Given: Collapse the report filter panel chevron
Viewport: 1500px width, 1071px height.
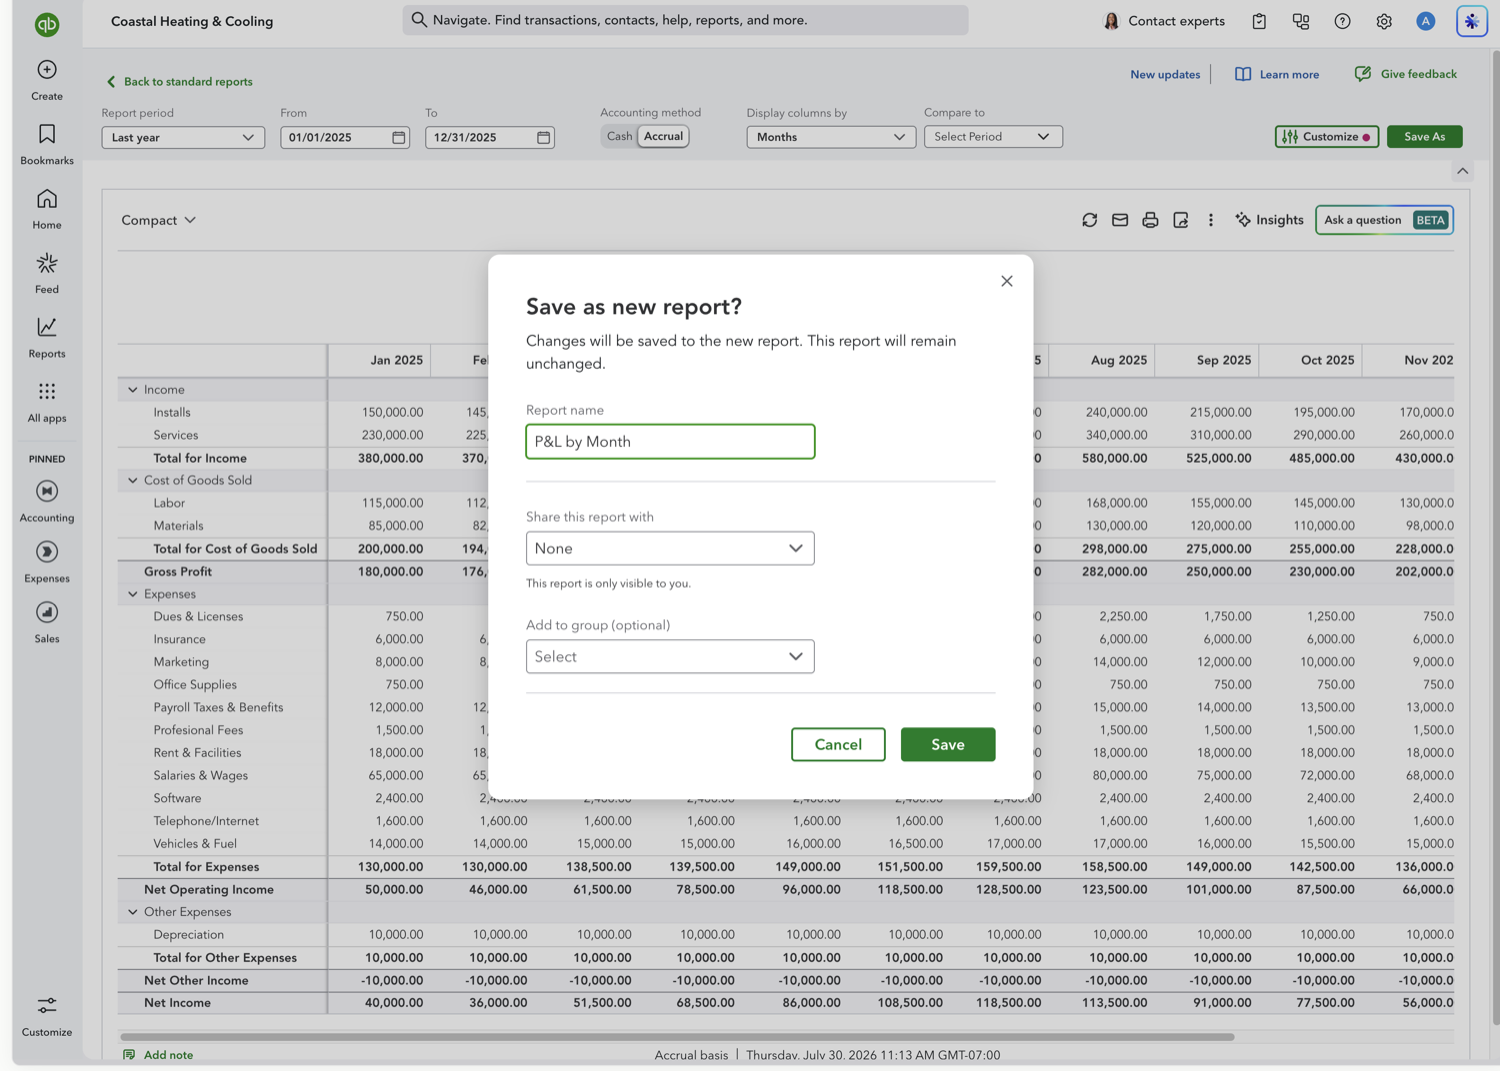Looking at the screenshot, I should click(1463, 171).
